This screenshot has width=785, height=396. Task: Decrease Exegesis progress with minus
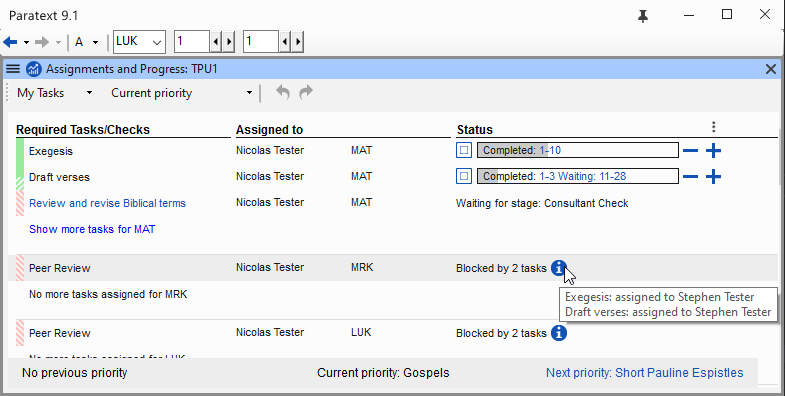pyautogui.click(x=690, y=151)
